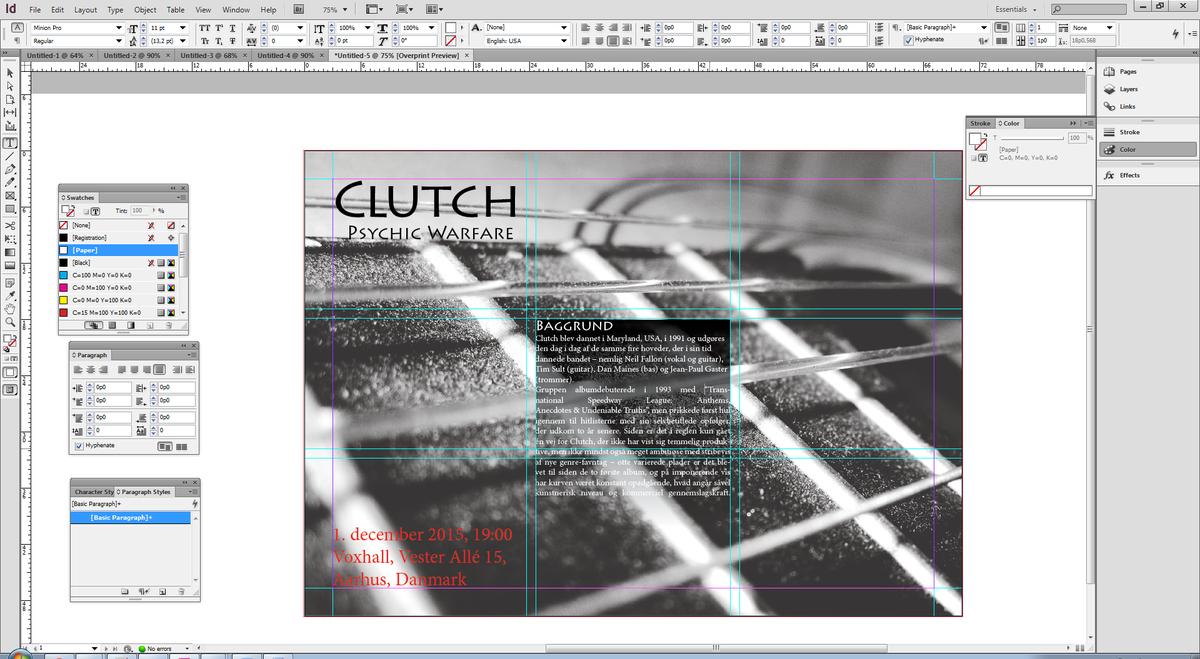This screenshot has height=659, width=1200.
Task: Toggle Hyphenate checkbox in control bar
Action: (908, 40)
